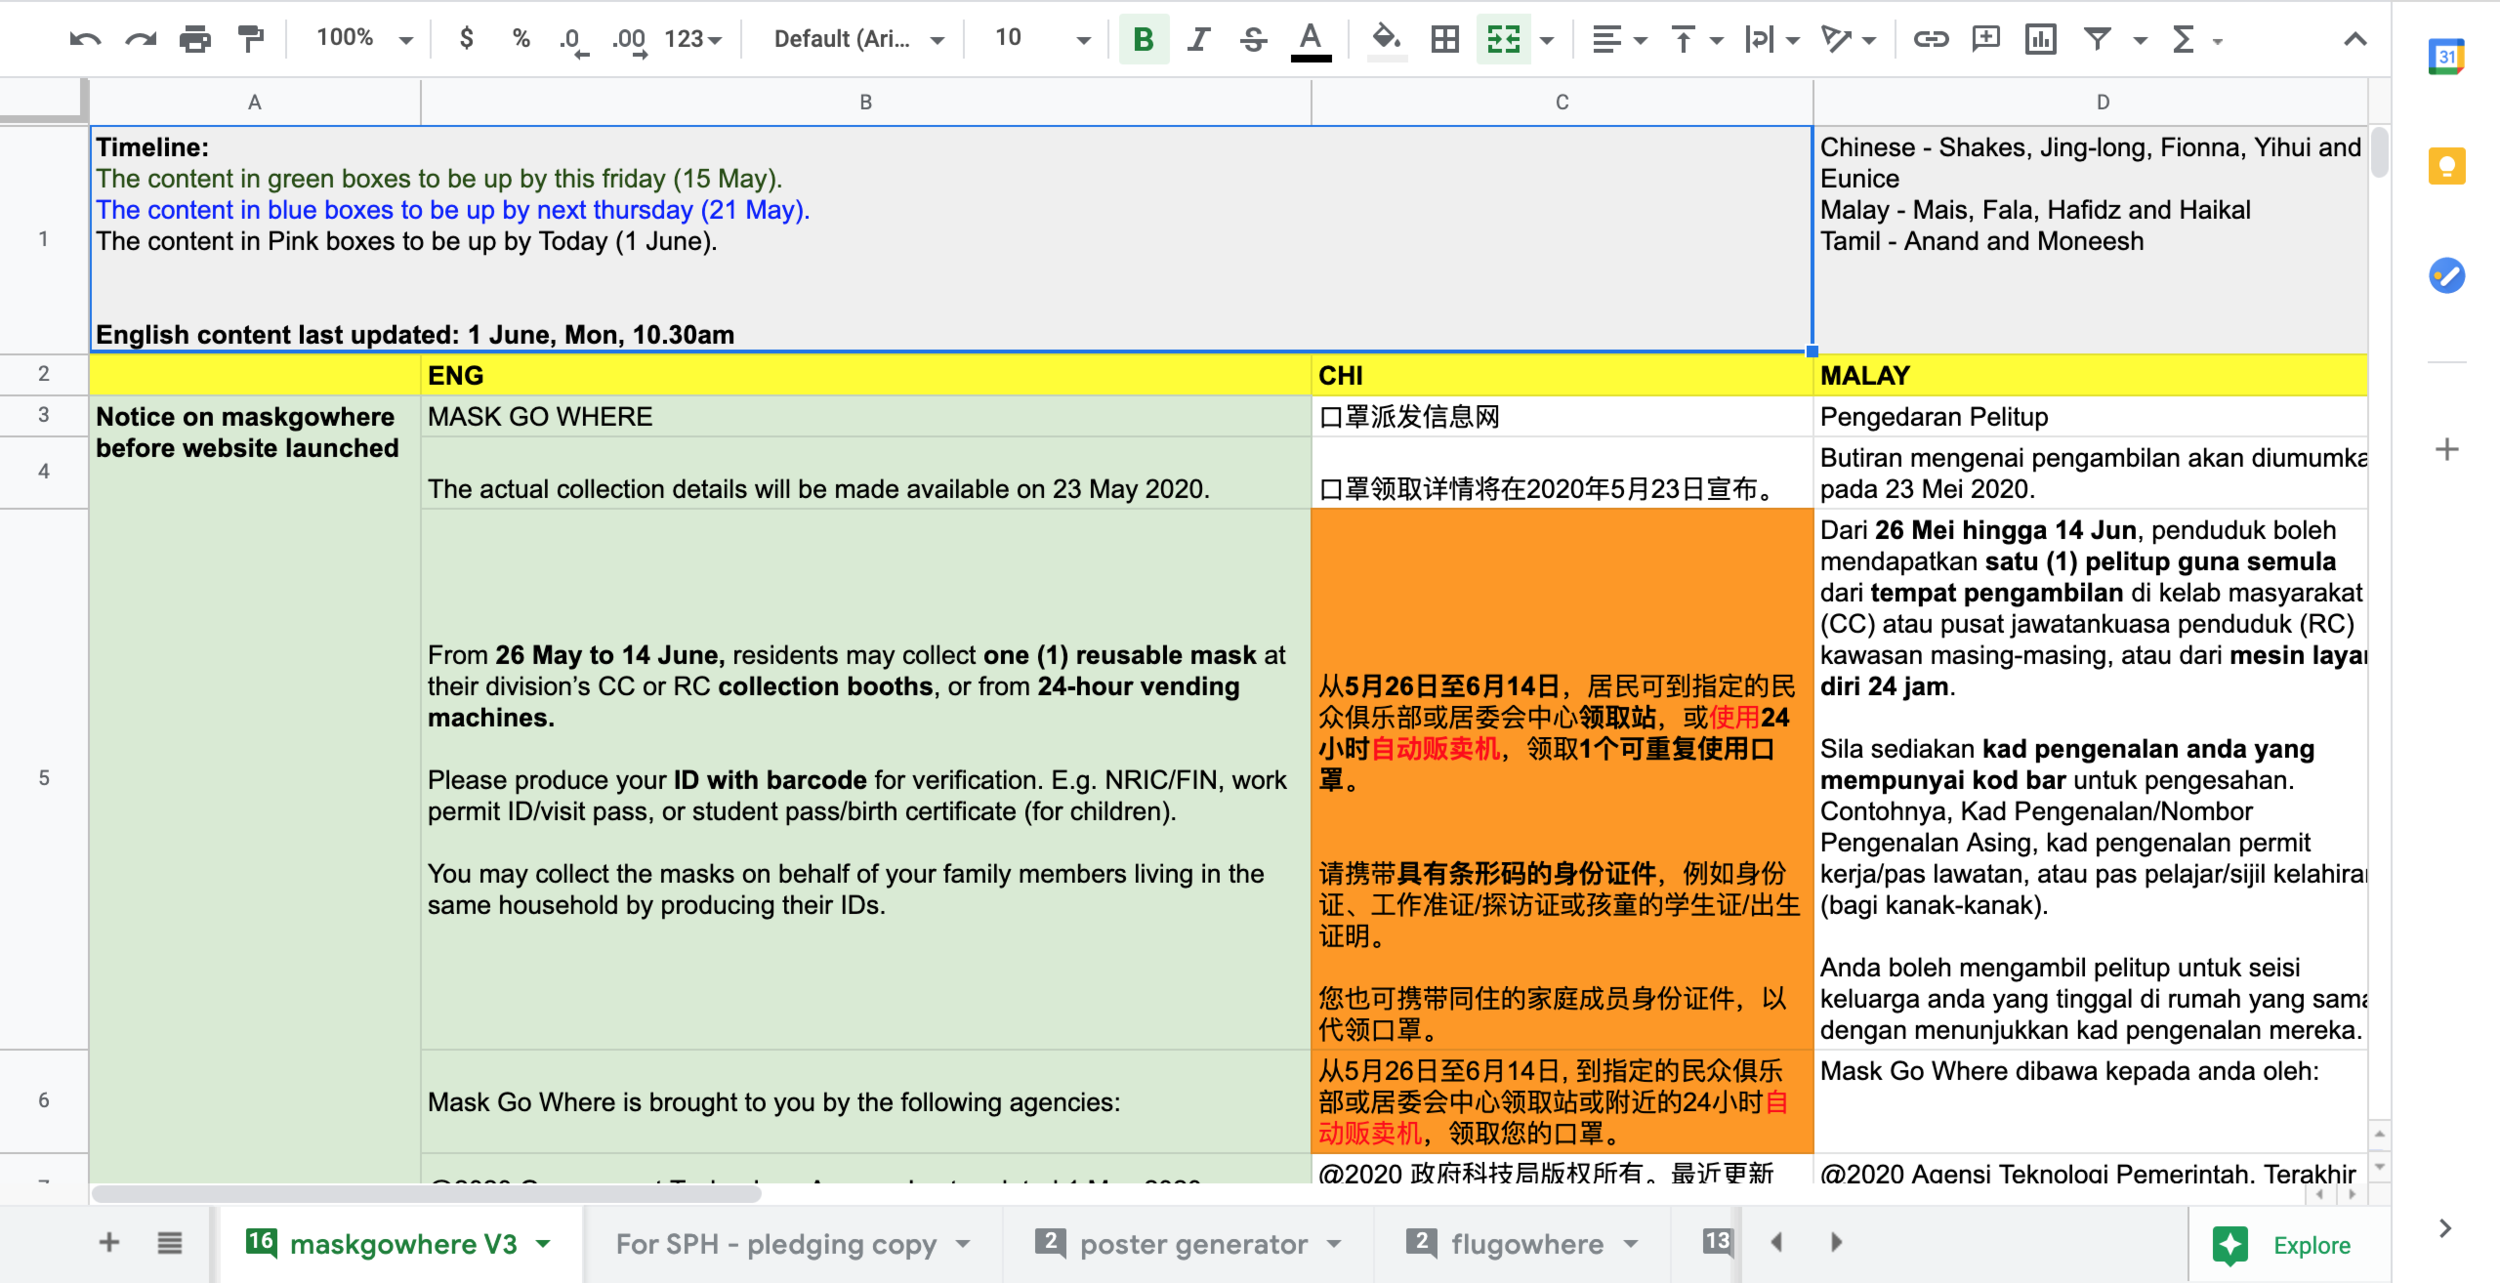Open Google Tasks side panel

coord(2446,275)
